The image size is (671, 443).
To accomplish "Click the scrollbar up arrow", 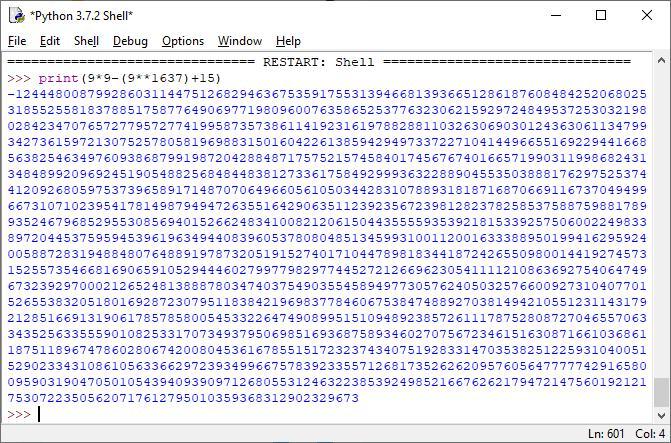I will (x=661, y=61).
